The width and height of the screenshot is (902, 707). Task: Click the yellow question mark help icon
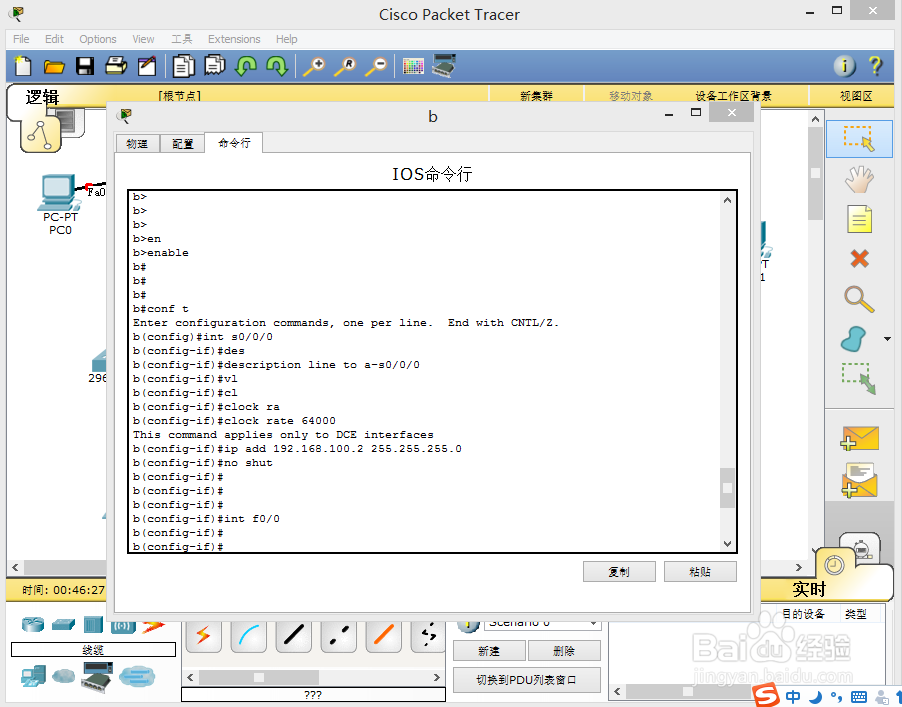coord(876,66)
